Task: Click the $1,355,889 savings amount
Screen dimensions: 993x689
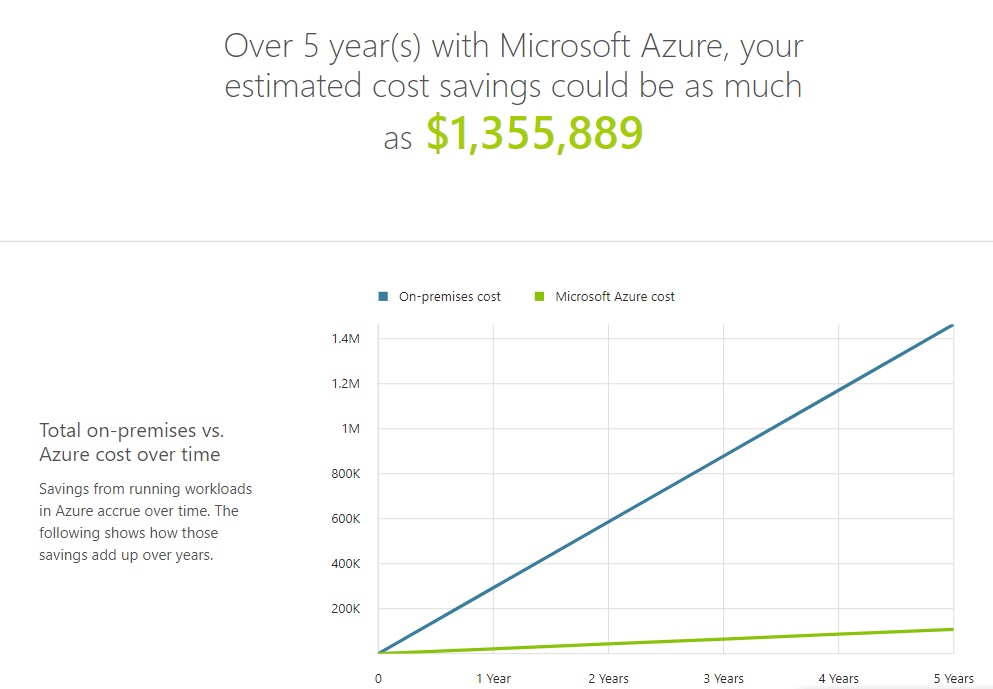Action: pos(534,134)
